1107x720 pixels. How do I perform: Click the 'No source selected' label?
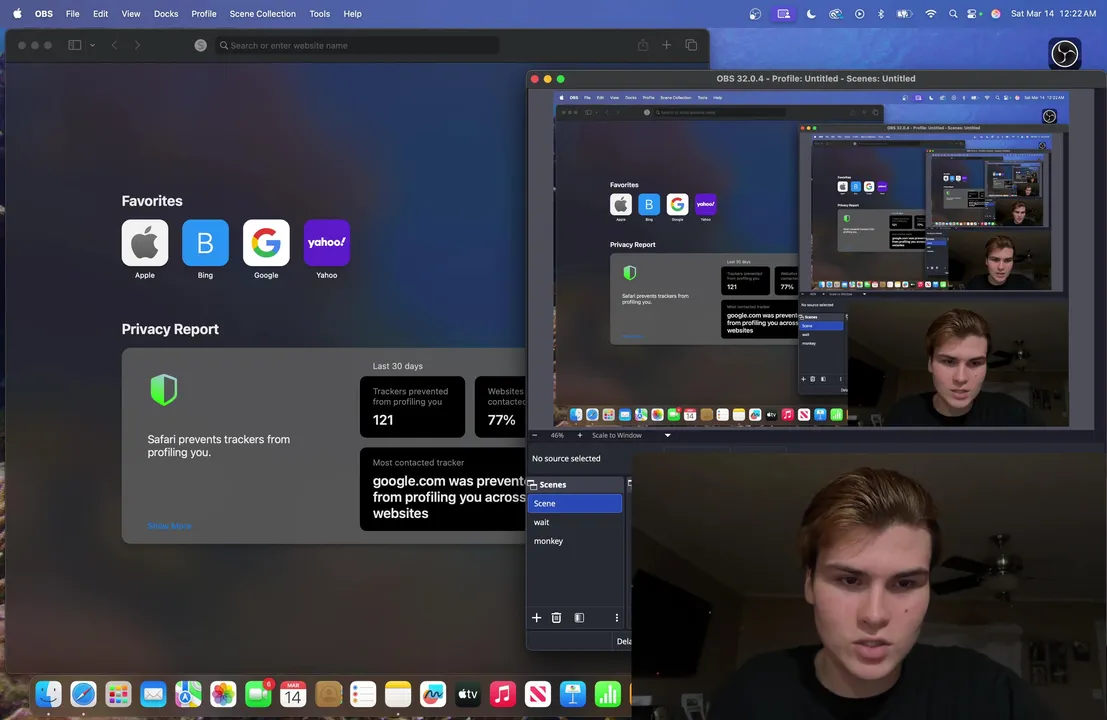(566, 459)
